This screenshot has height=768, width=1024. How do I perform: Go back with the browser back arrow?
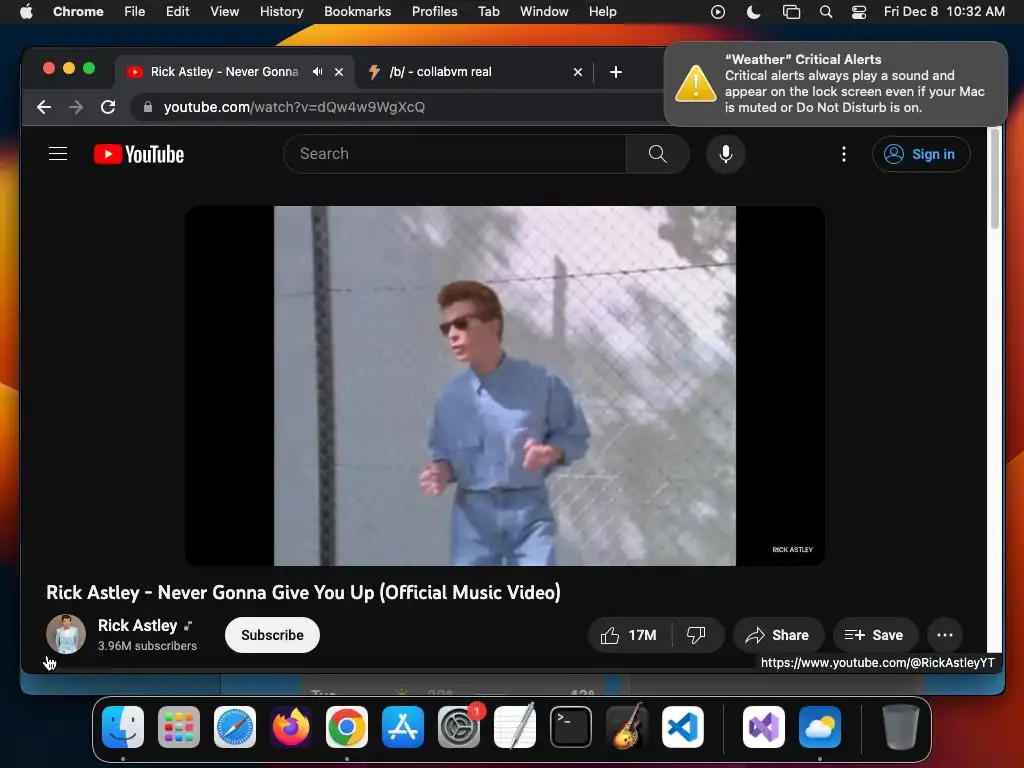[44, 107]
